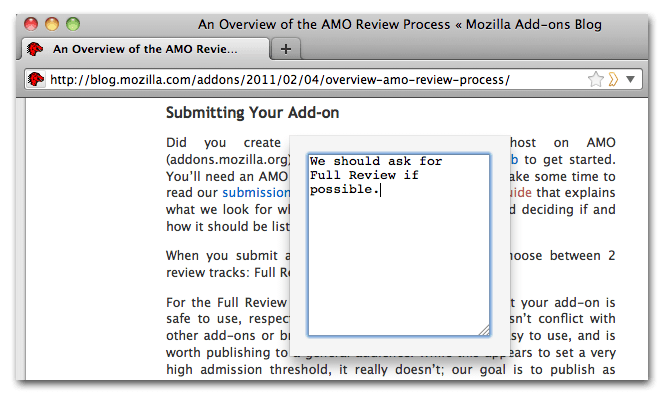Click the text '(addons.mozilla.org)' in the article
Image resolution: width=668 pixels, height=402 pixels.
[228, 160]
